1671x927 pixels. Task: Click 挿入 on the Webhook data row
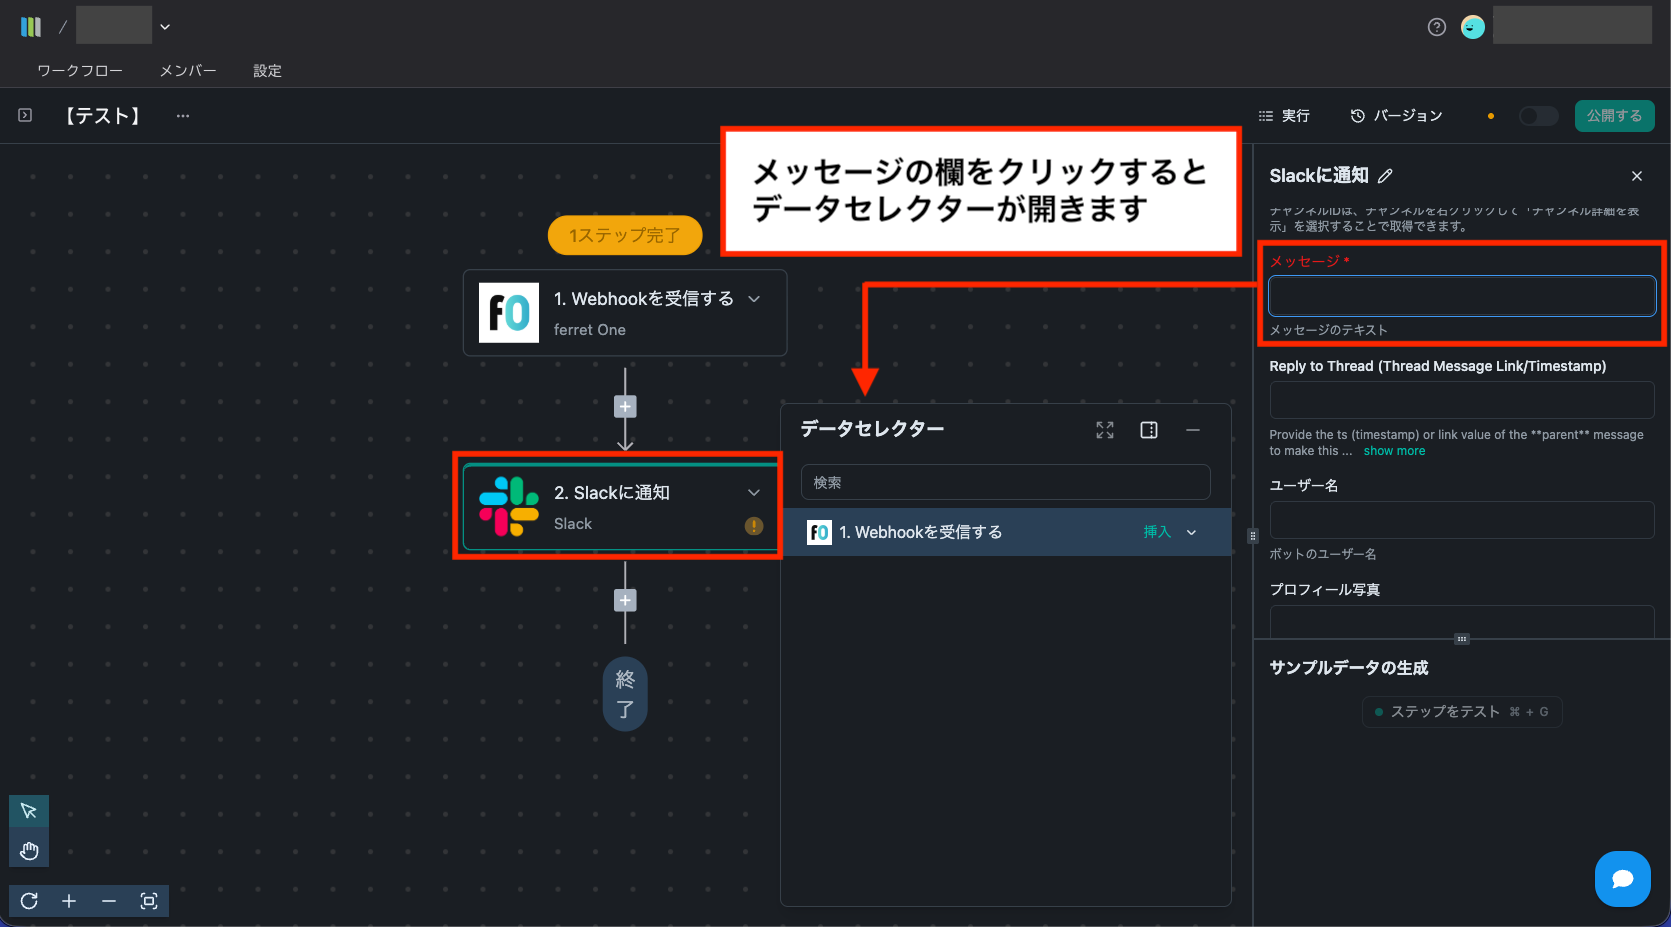pos(1157,532)
